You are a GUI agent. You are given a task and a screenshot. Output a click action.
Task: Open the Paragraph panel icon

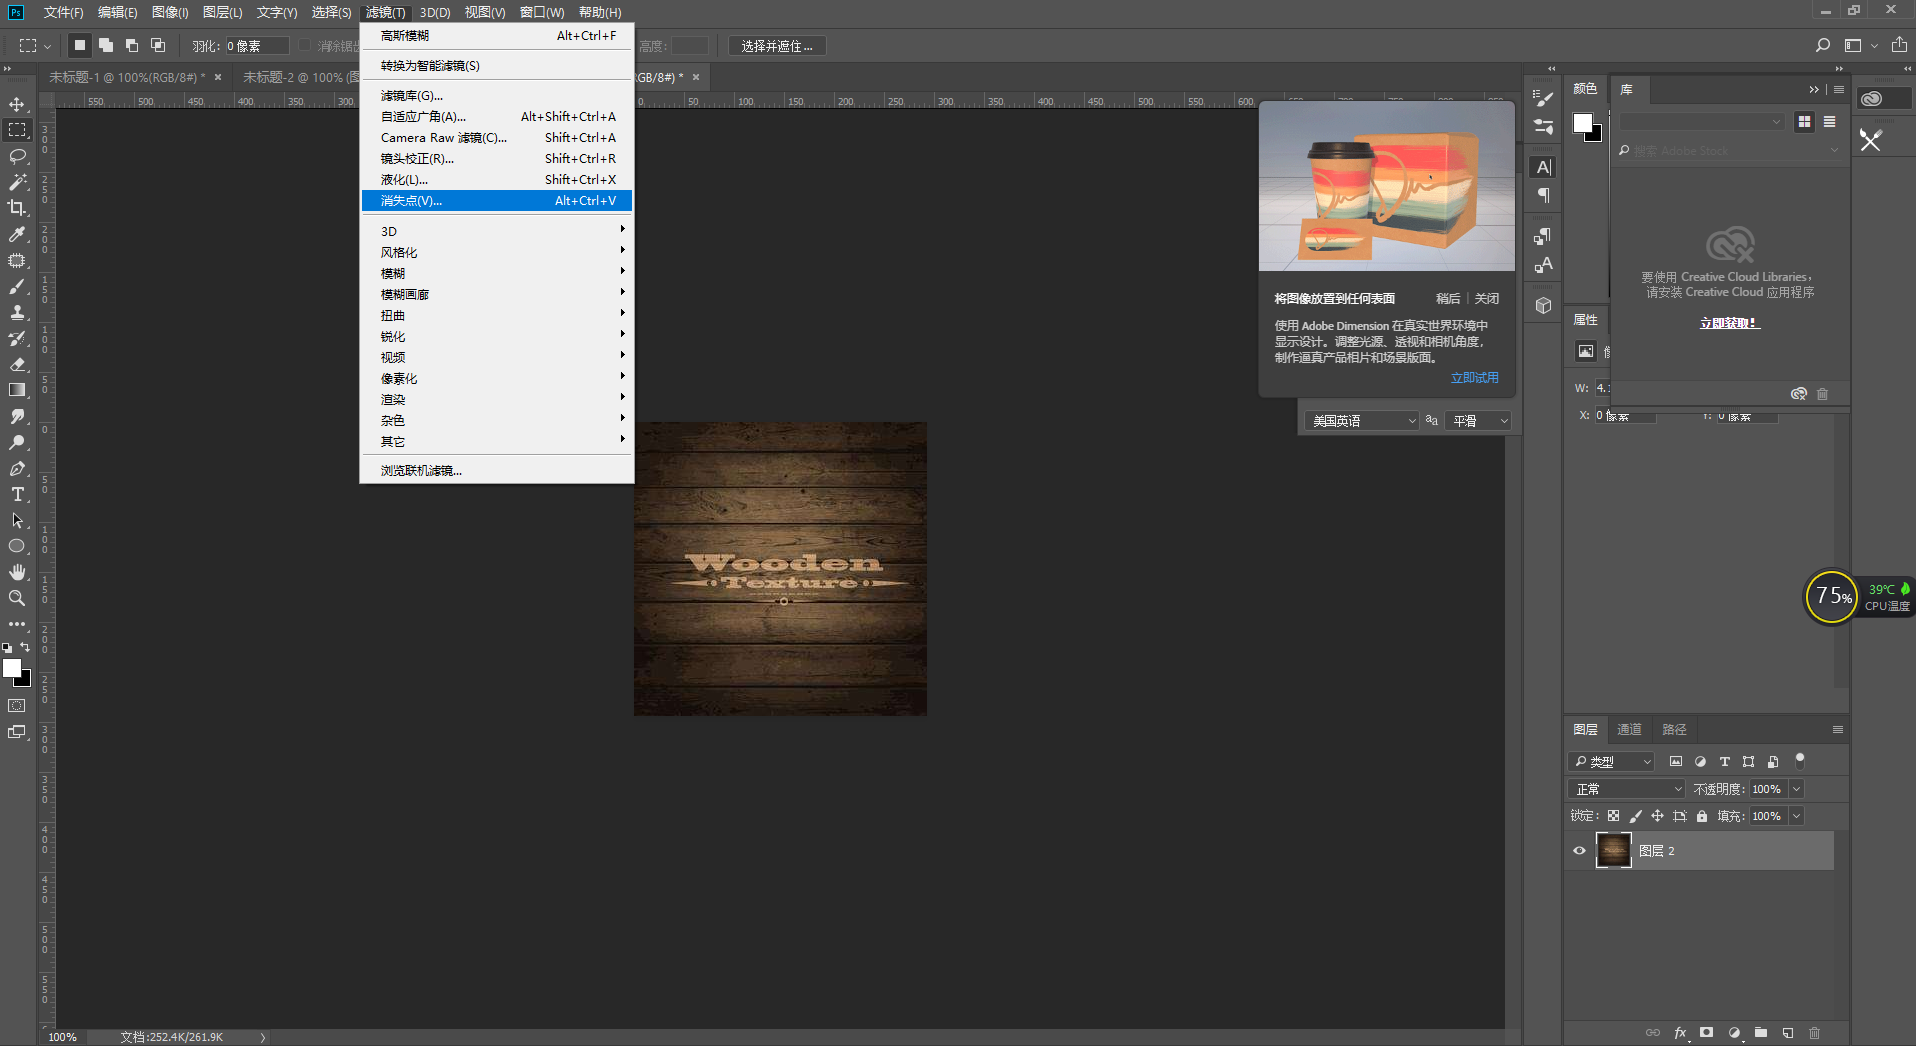(x=1543, y=195)
